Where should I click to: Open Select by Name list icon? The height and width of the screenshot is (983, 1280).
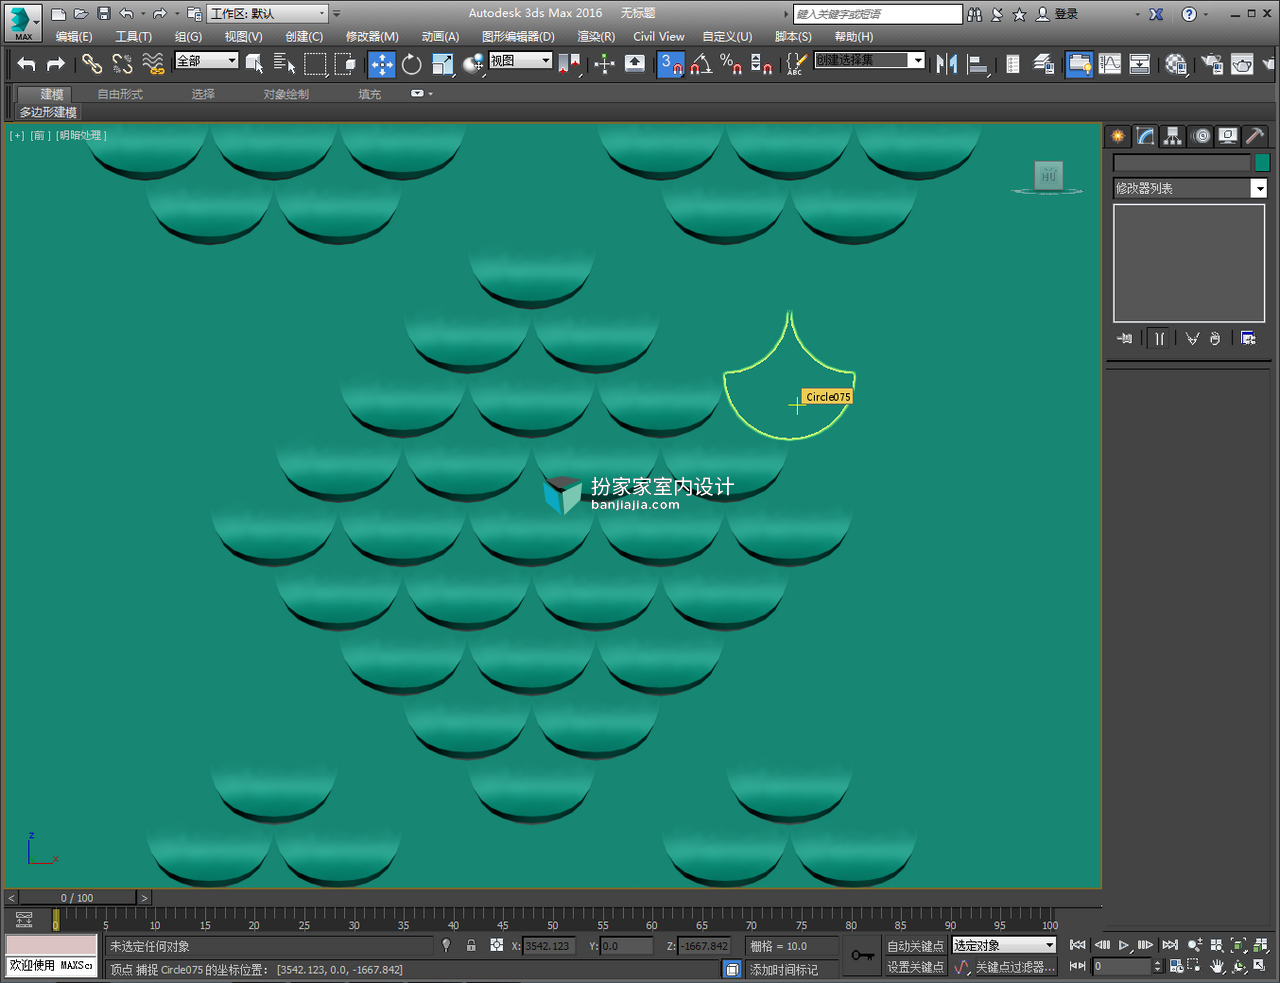284,64
